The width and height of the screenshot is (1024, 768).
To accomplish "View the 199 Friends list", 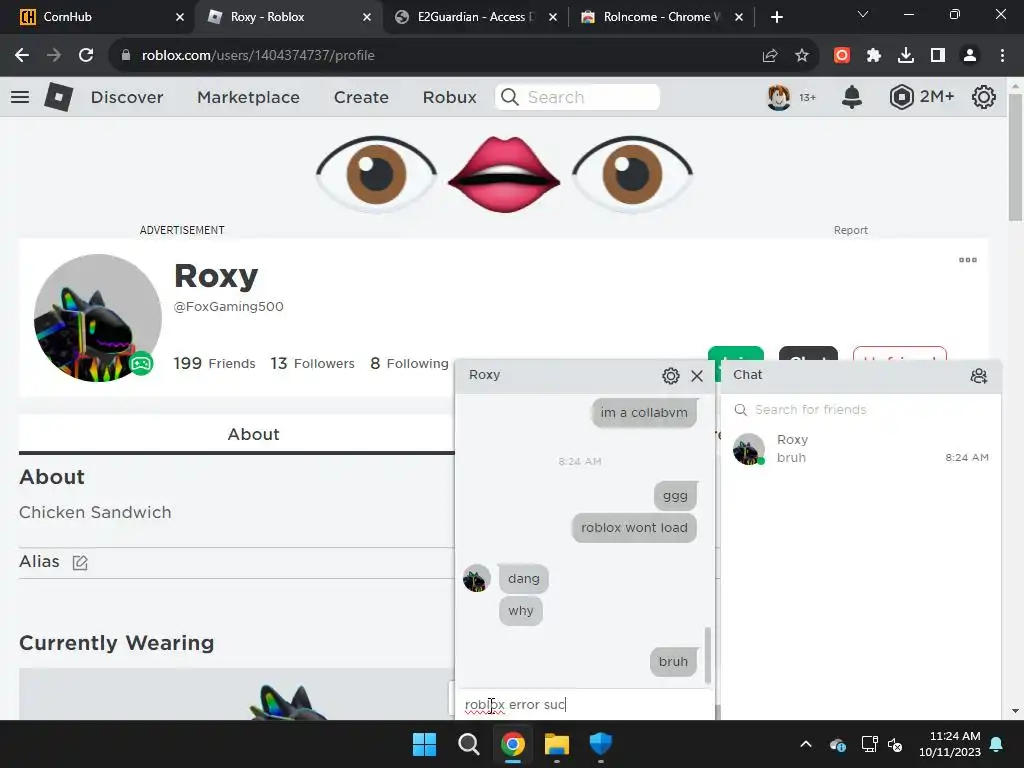I will [x=214, y=363].
